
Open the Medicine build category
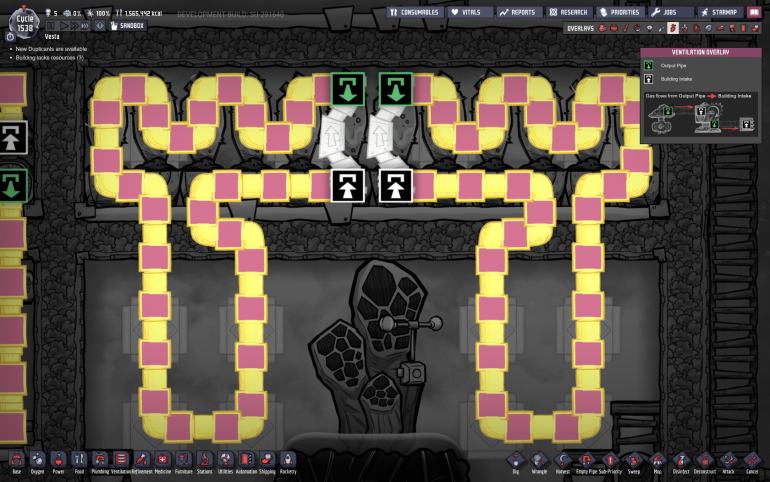pos(163,463)
